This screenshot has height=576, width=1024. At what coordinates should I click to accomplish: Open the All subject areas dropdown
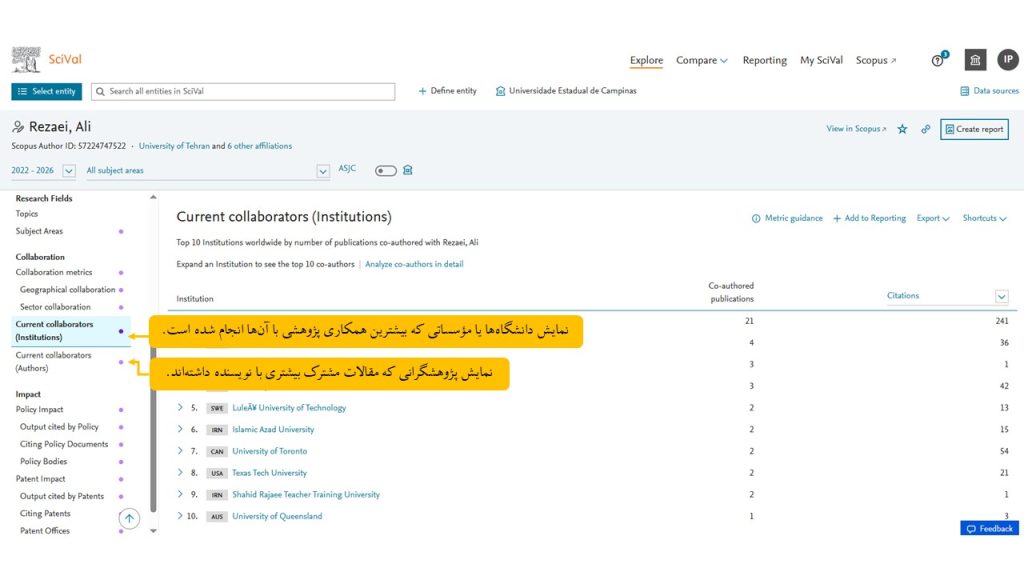[208, 170]
